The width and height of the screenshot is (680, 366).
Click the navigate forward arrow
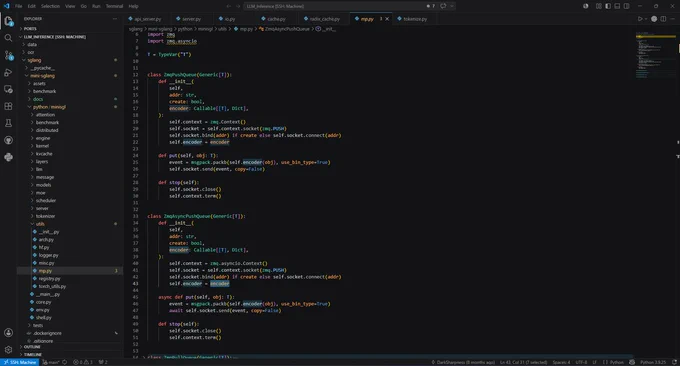(x=238, y=6)
